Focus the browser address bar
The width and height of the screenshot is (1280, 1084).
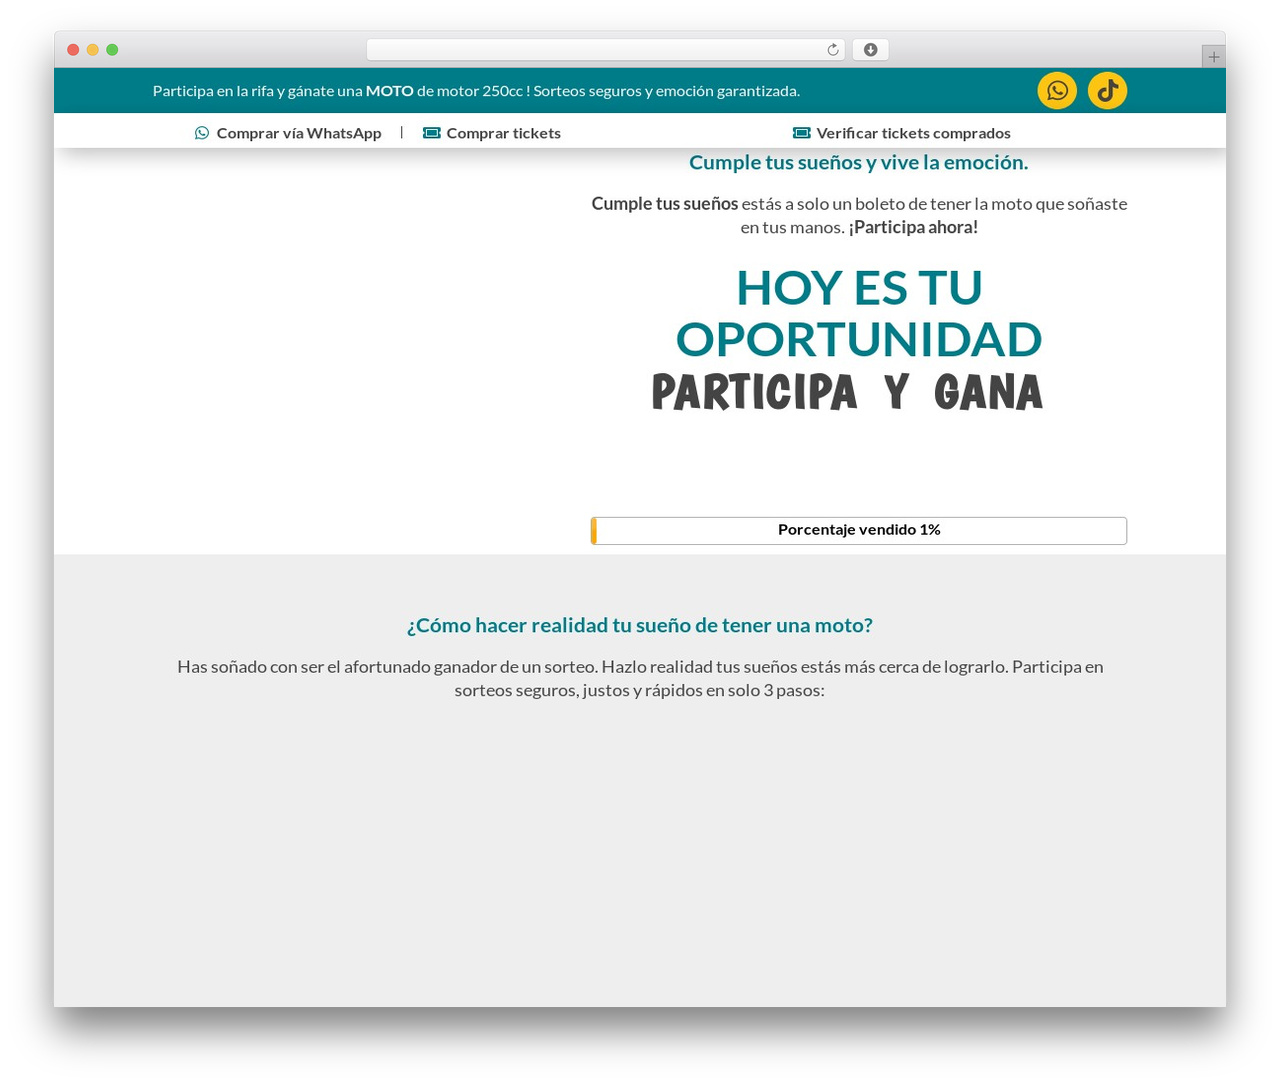[605, 50]
